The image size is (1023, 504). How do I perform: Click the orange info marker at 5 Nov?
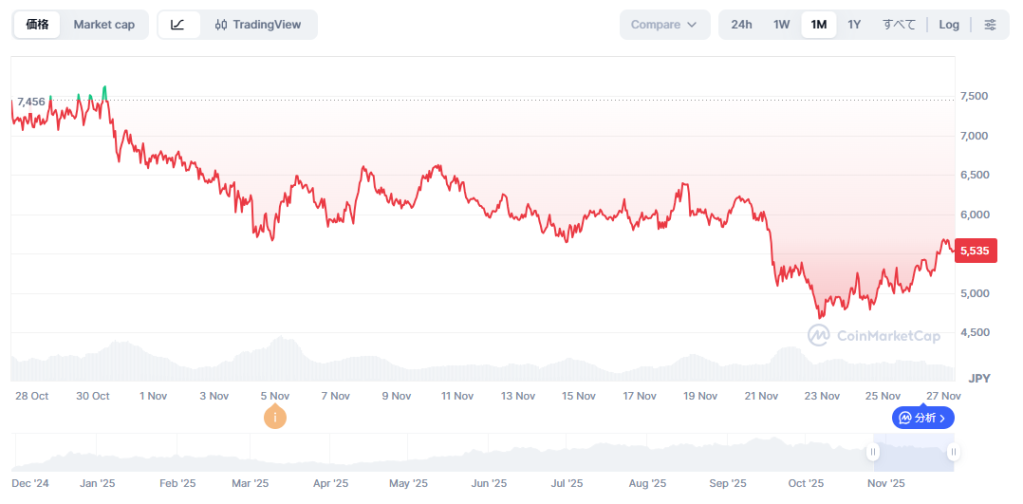click(x=275, y=417)
